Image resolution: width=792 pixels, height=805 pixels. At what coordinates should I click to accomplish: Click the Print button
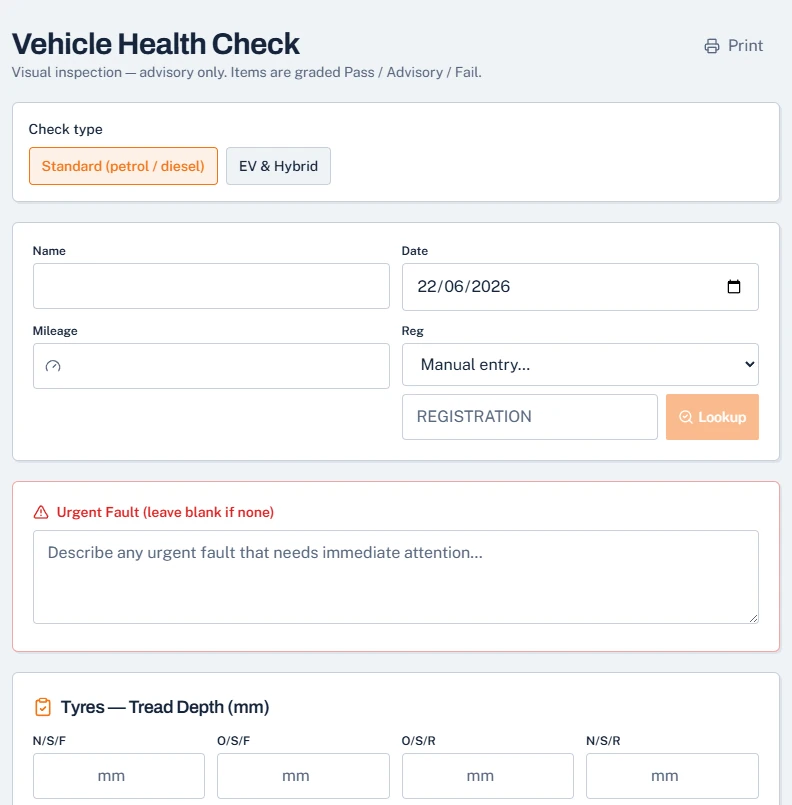(x=733, y=46)
